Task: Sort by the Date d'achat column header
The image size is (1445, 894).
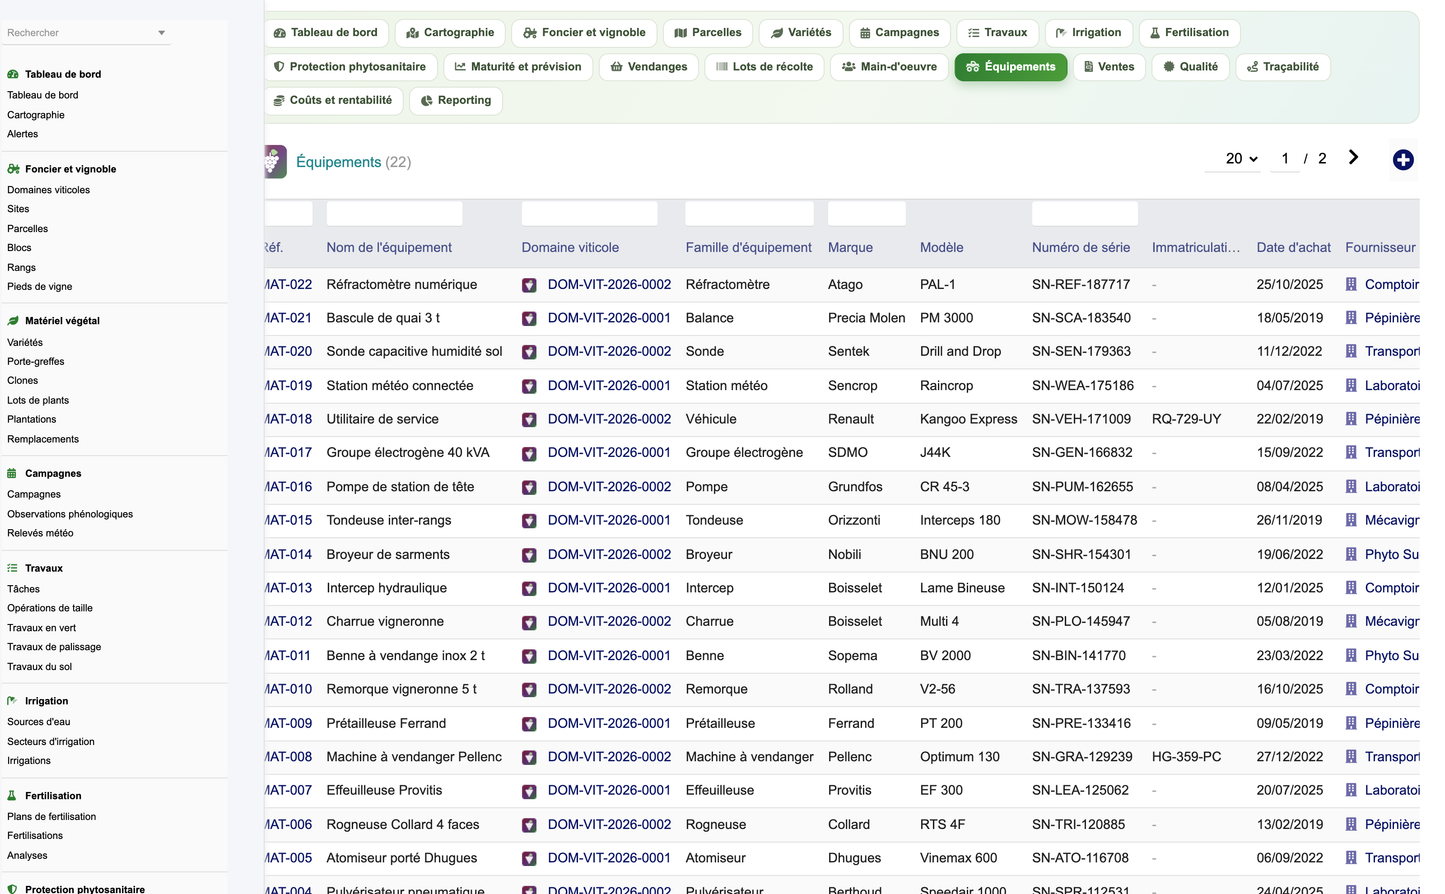Action: tap(1293, 248)
